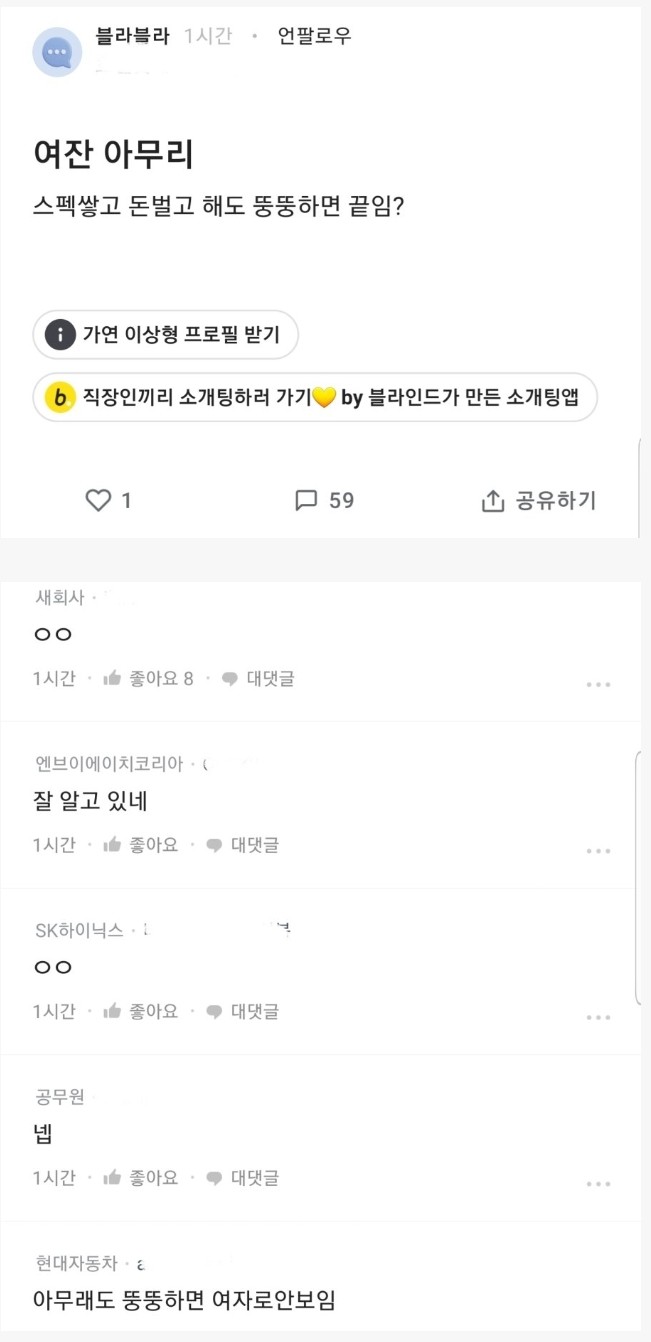Like the 공무원 comment
651x1342 pixels.
[x=112, y=1178]
